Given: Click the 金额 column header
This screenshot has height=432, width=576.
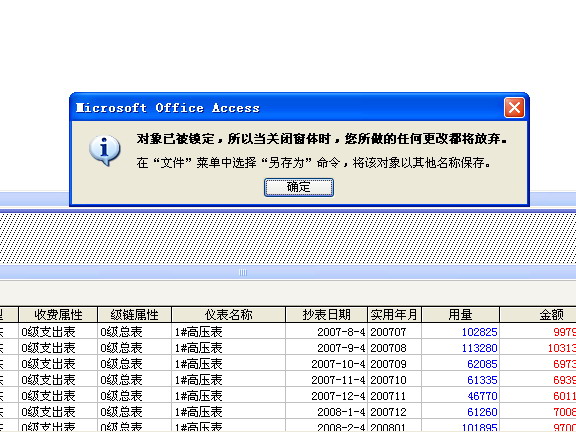Looking at the screenshot, I should tap(538, 315).
